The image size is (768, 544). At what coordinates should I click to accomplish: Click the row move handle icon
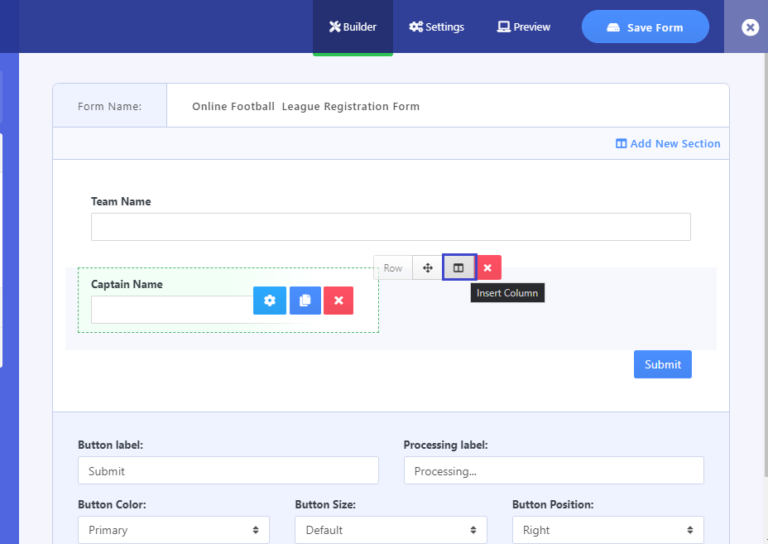428,268
